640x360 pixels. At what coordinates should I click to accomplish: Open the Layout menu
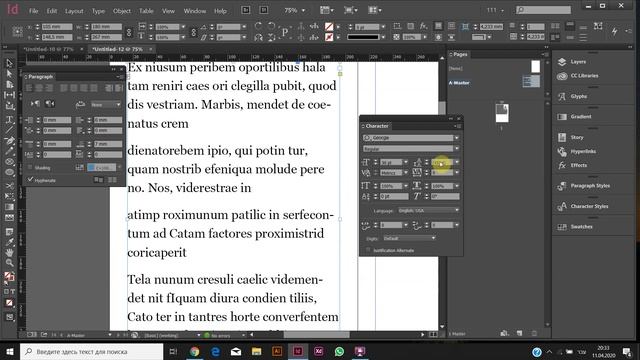coord(74,11)
